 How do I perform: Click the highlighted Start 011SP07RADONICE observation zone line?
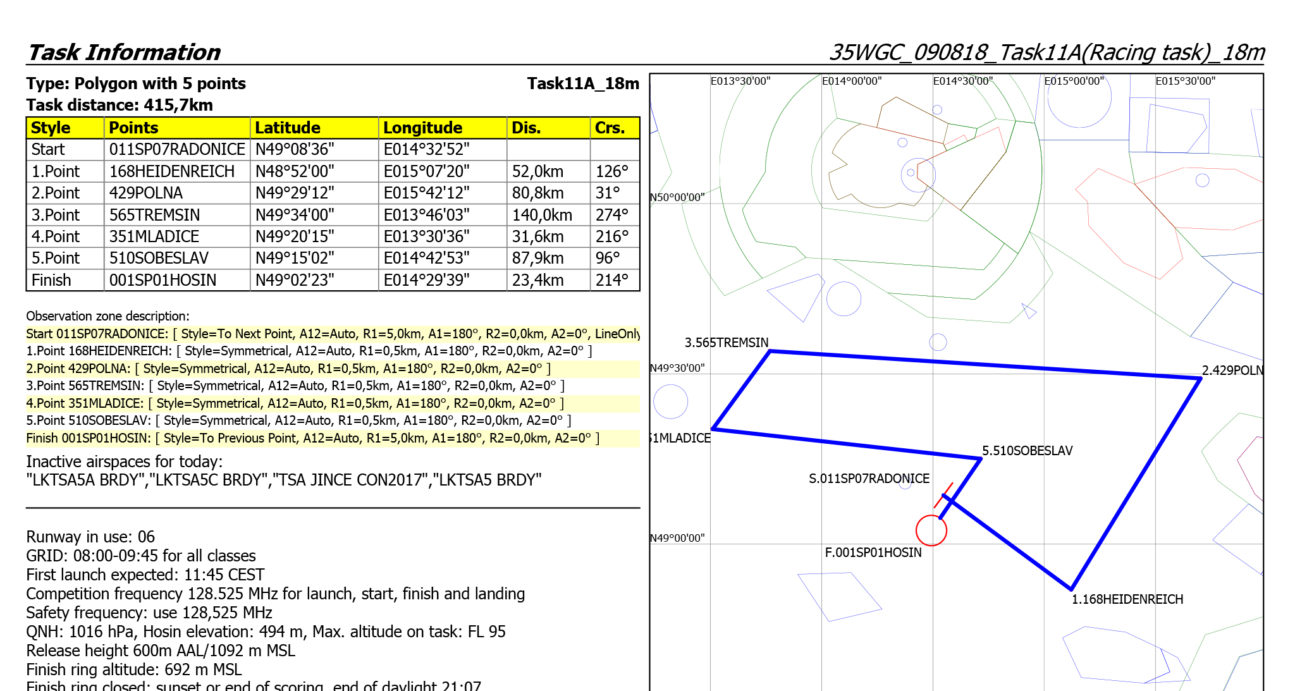point(332,333)
